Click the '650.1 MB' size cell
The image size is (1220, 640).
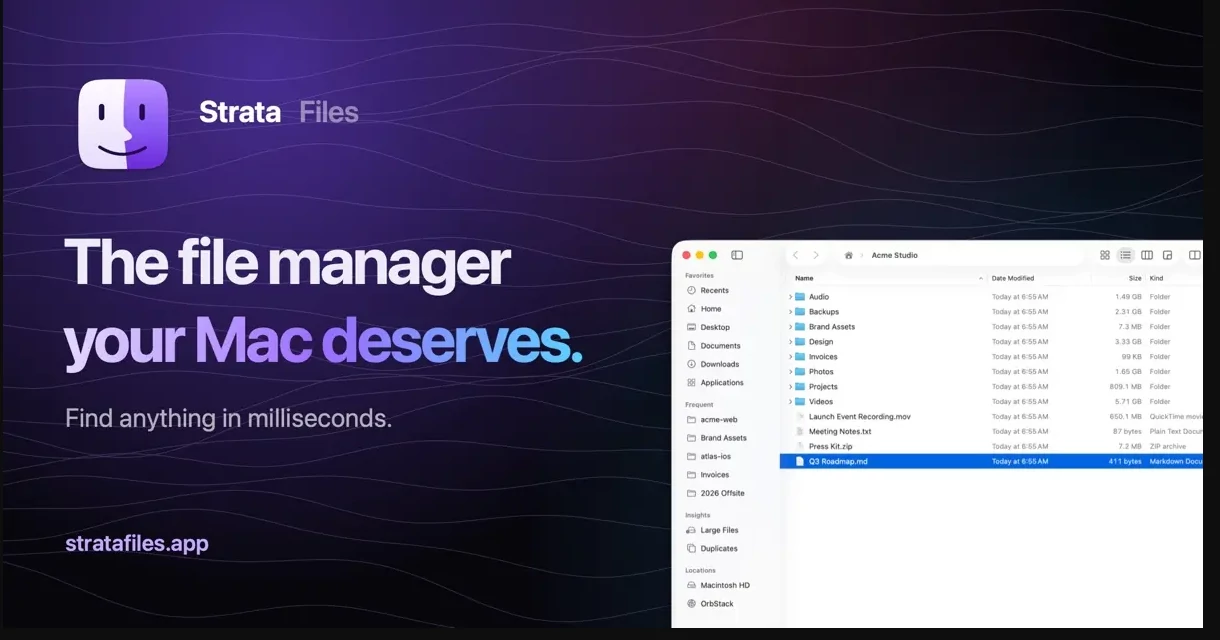(x=1126, y=417)
